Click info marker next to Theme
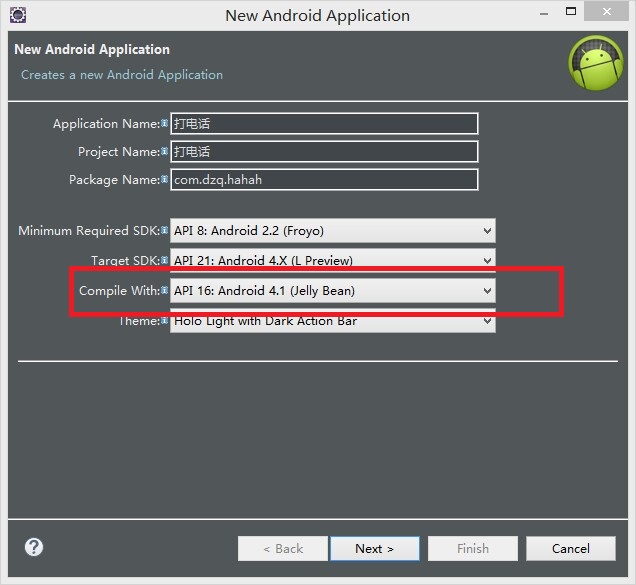Image resolution: width=636 pixels, height=585 pixels. 164,320
